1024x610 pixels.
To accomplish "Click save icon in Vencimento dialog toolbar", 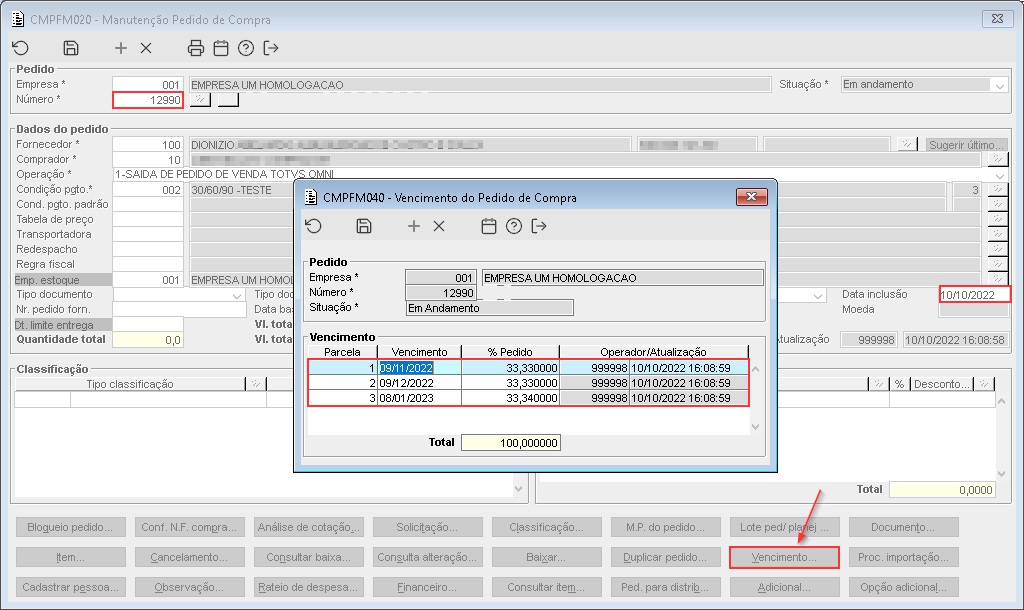I will [364, 226].
